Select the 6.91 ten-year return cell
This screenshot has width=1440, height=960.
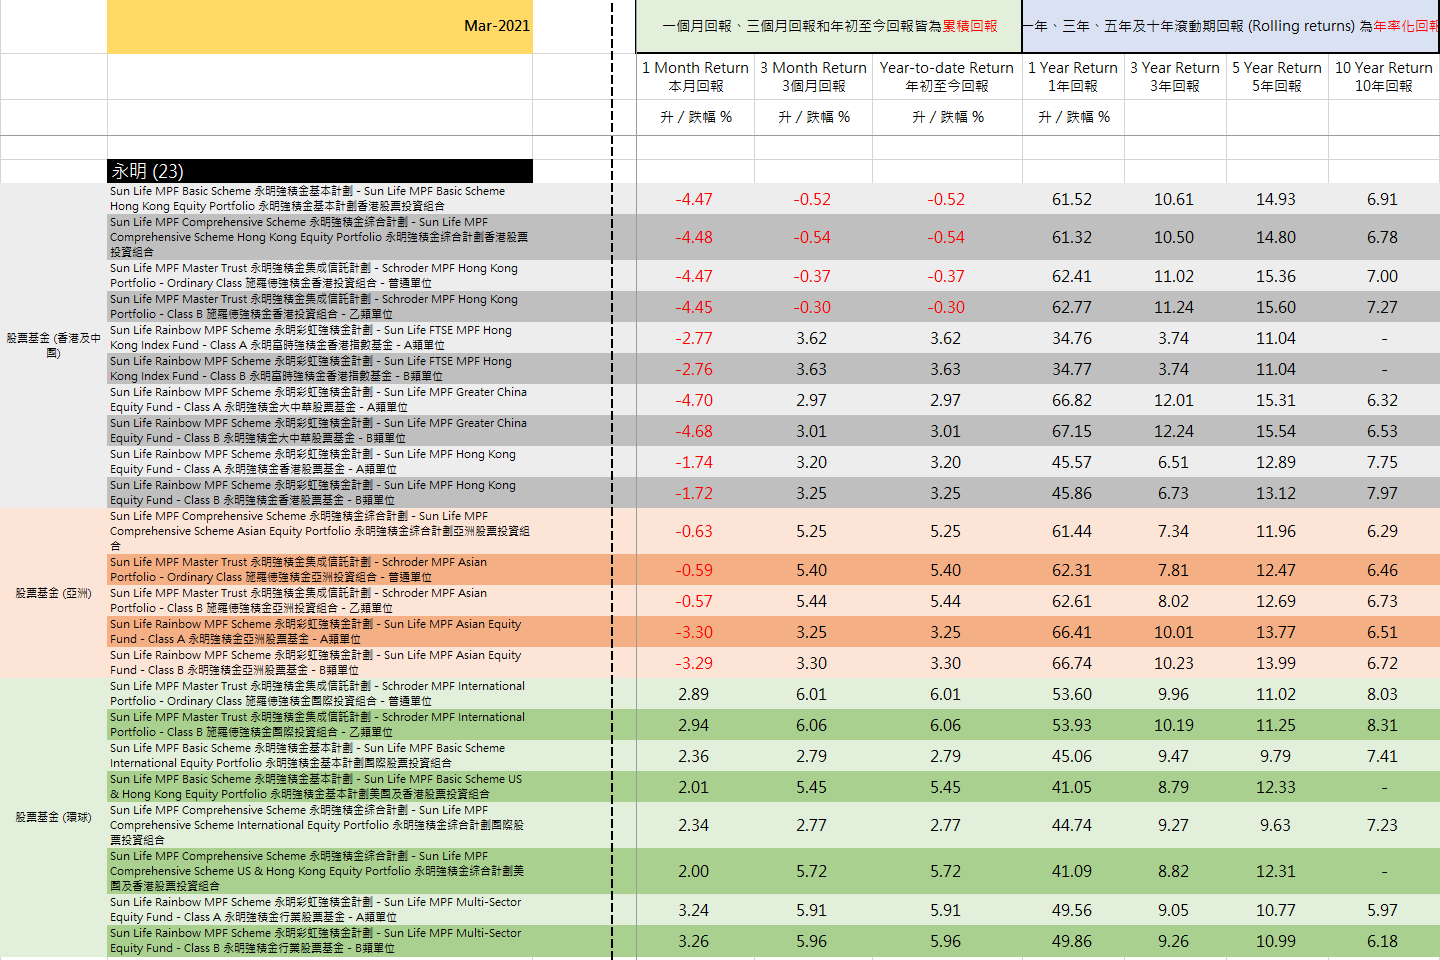tap(1383, 199)
